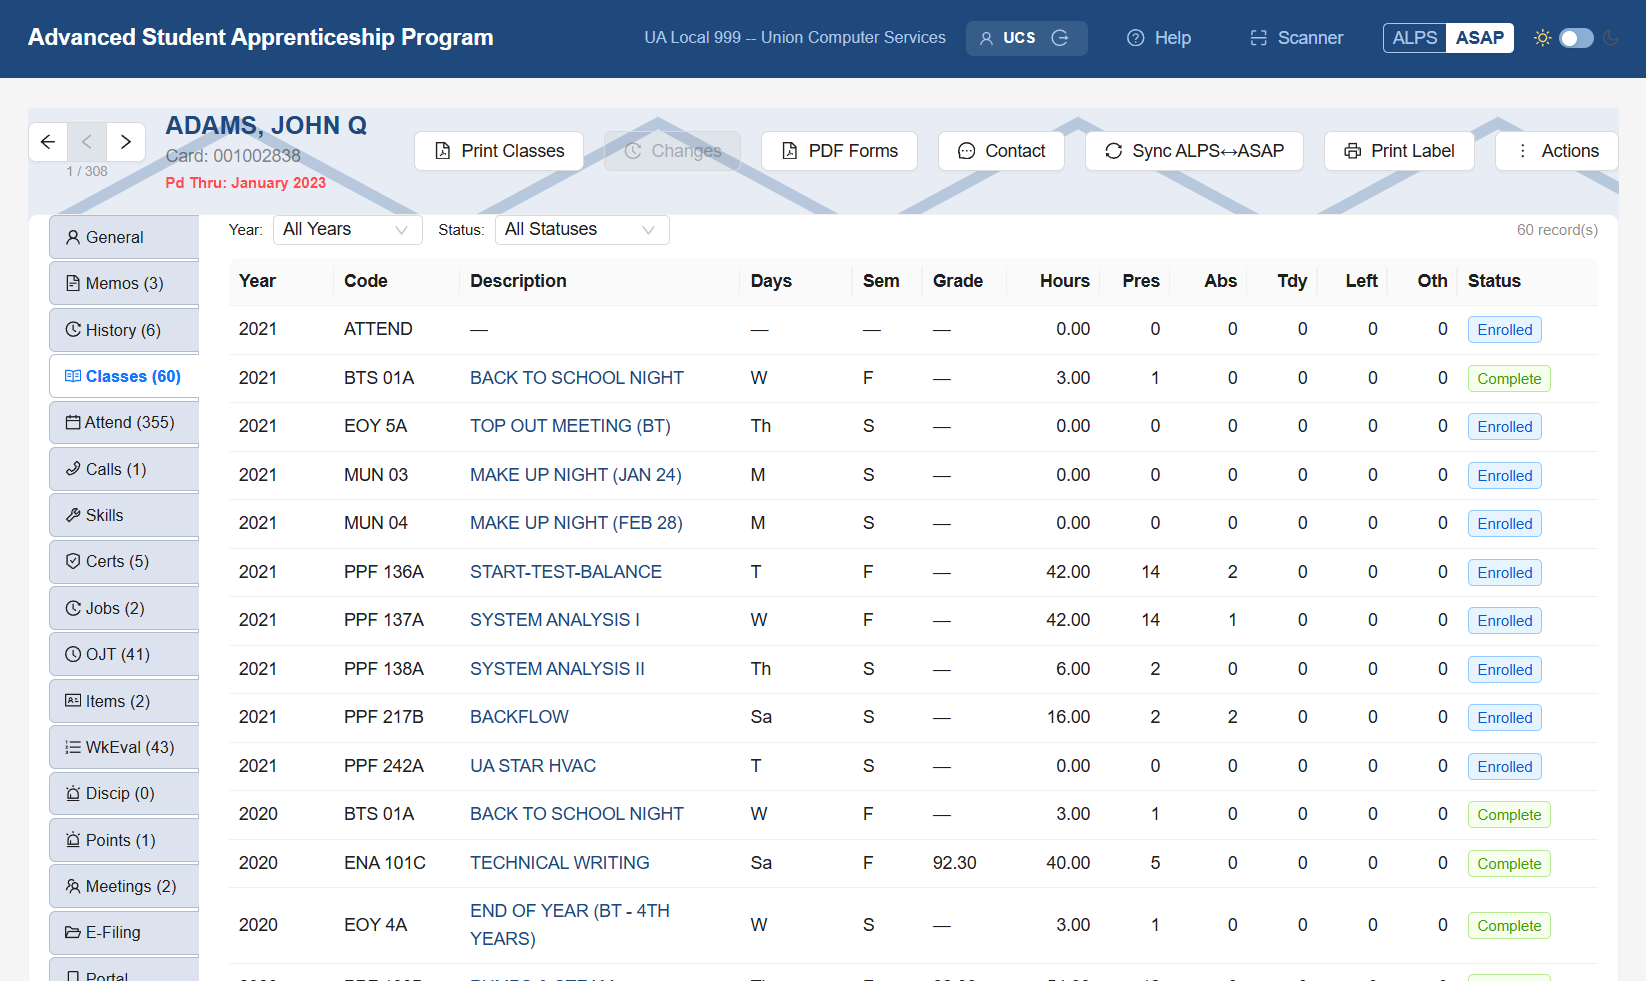Screen dimensions: 1646x981
Task: Open the General tab
Action: click(124, 238)
